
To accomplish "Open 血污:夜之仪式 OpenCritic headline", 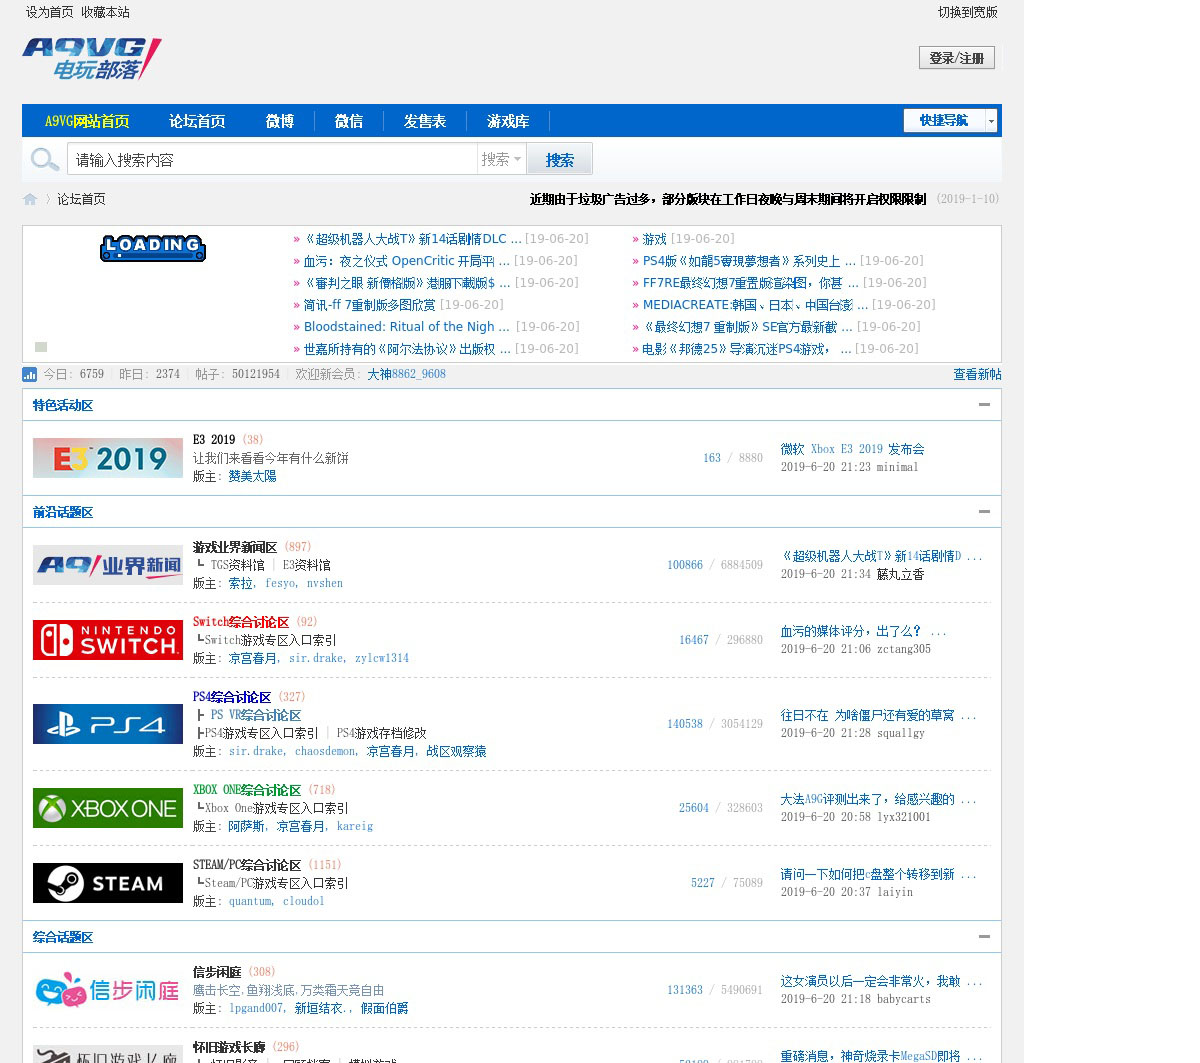I will (407, 261).
